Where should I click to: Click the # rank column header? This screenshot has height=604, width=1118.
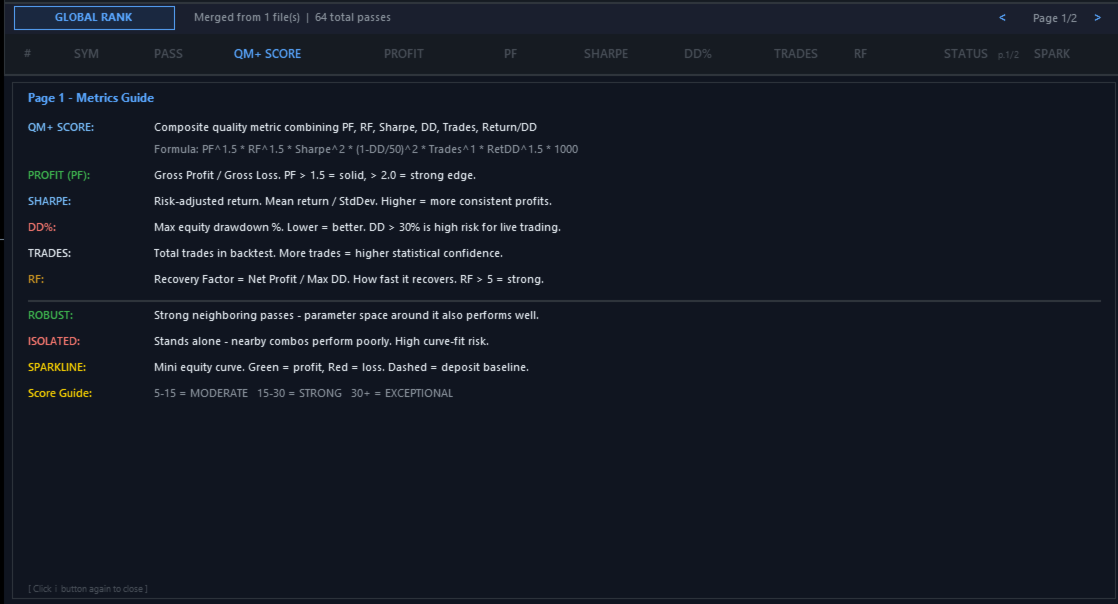(28, 54)
